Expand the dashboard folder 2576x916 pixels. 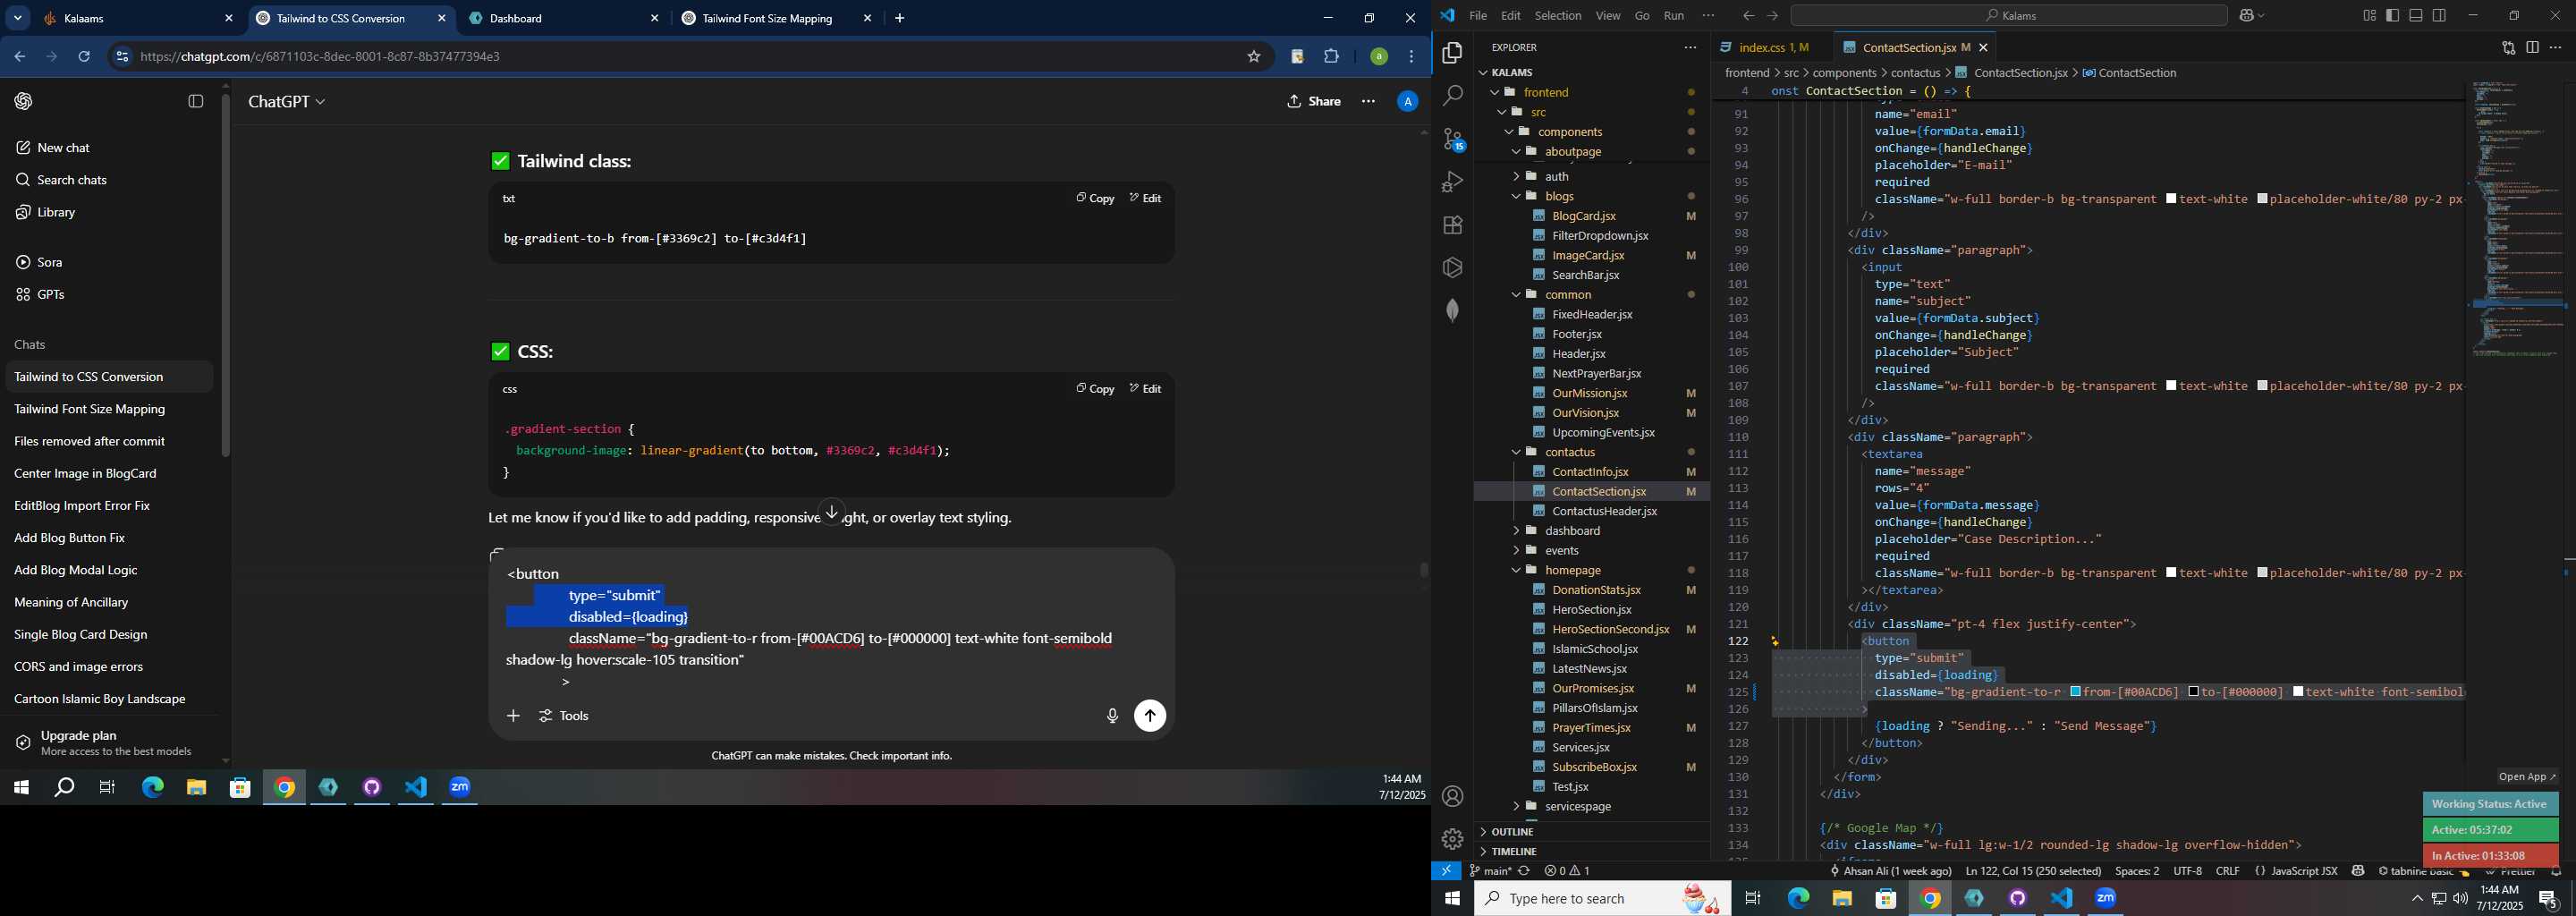pos(1516,531)
